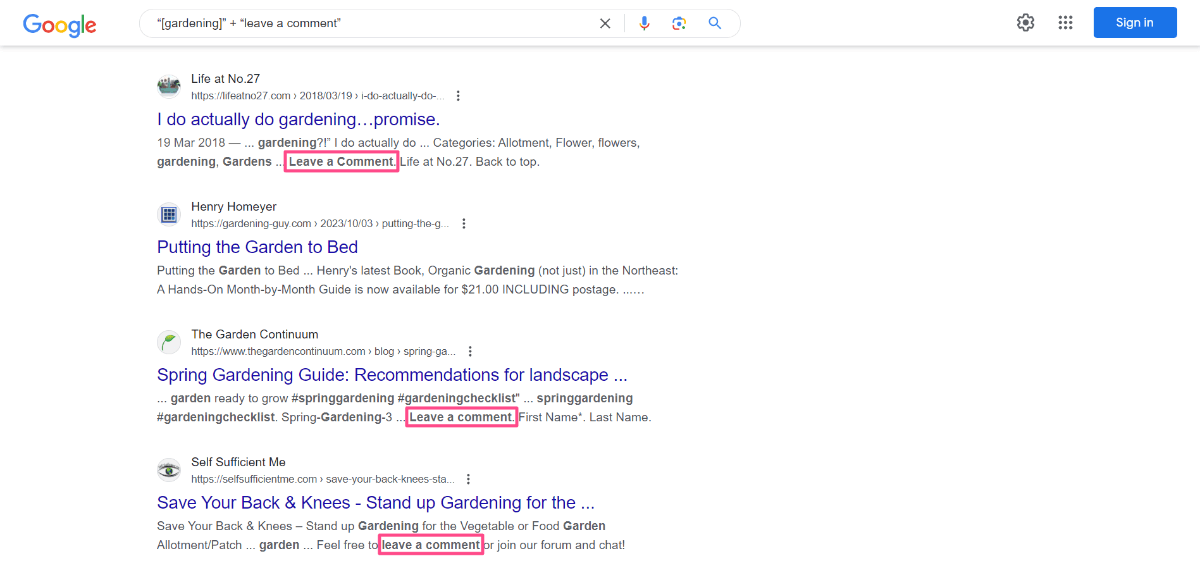Open The Garden Continuum favicon
1200x576 pixels.
point(169,343)
